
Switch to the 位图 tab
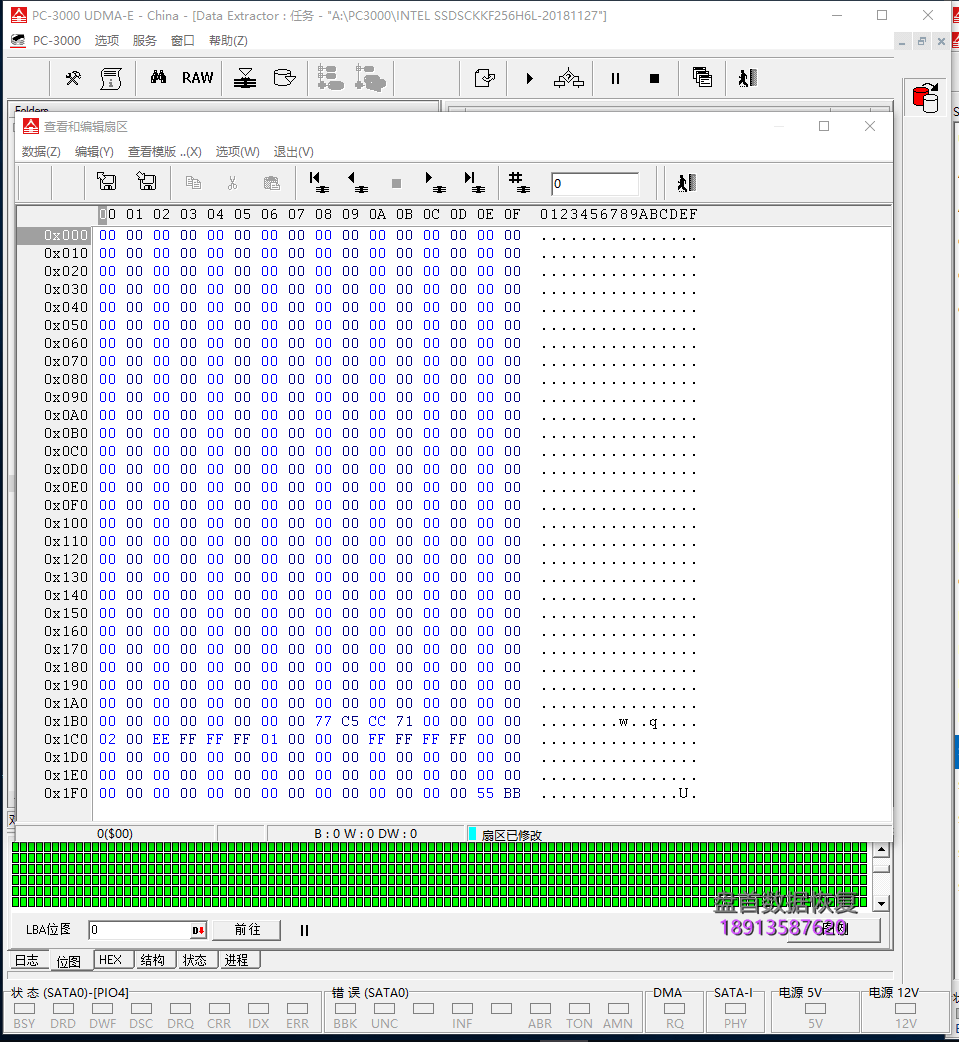[68, 961]
